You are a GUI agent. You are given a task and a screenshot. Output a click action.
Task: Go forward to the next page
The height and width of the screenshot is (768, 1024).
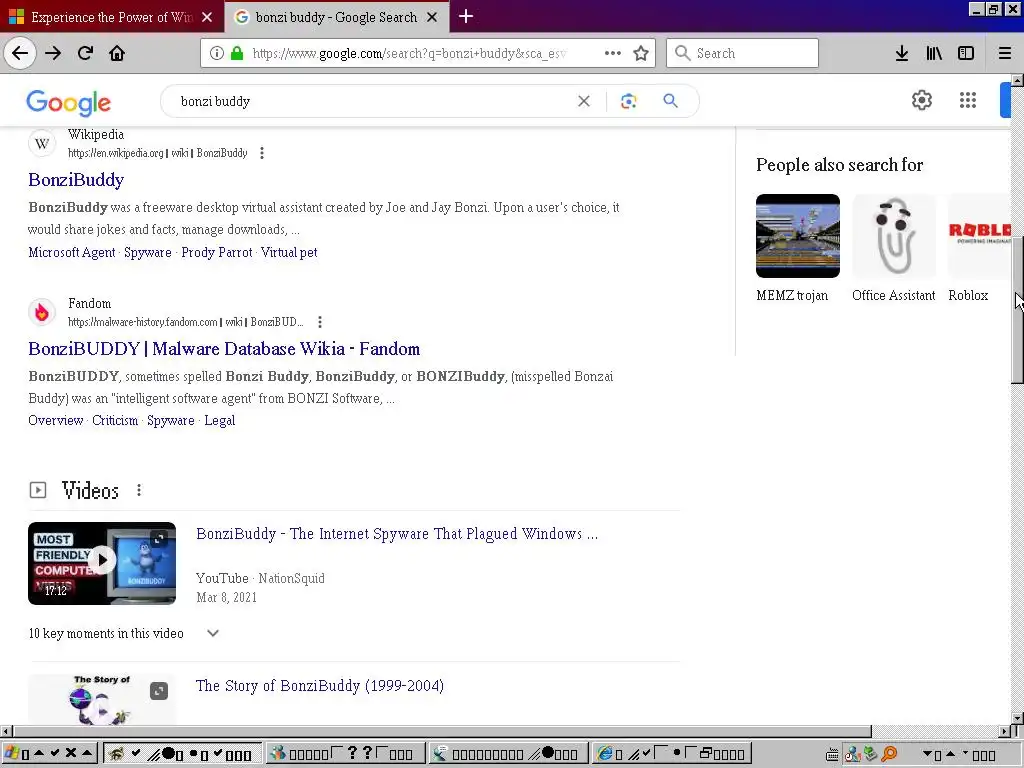coord(53,53)
